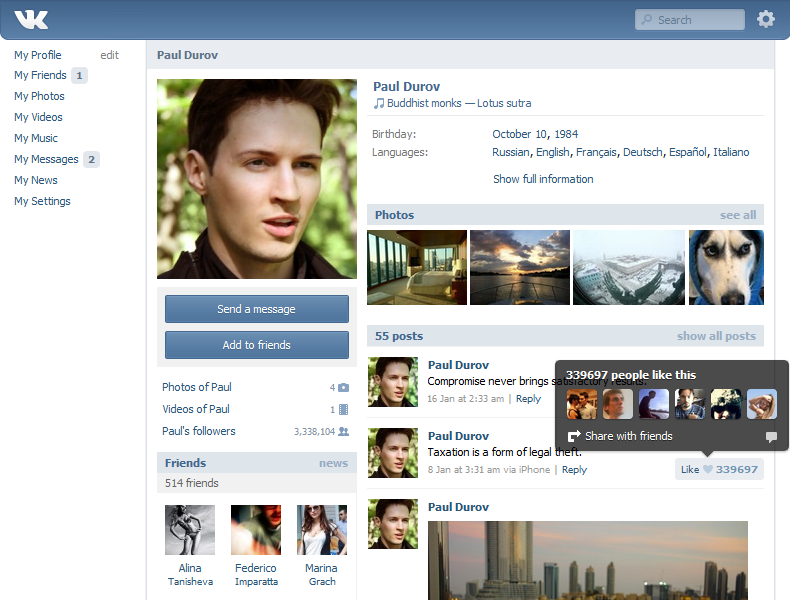The image size is (790, 600).
Task: Open see all photos
Action: tap(738, 215)
